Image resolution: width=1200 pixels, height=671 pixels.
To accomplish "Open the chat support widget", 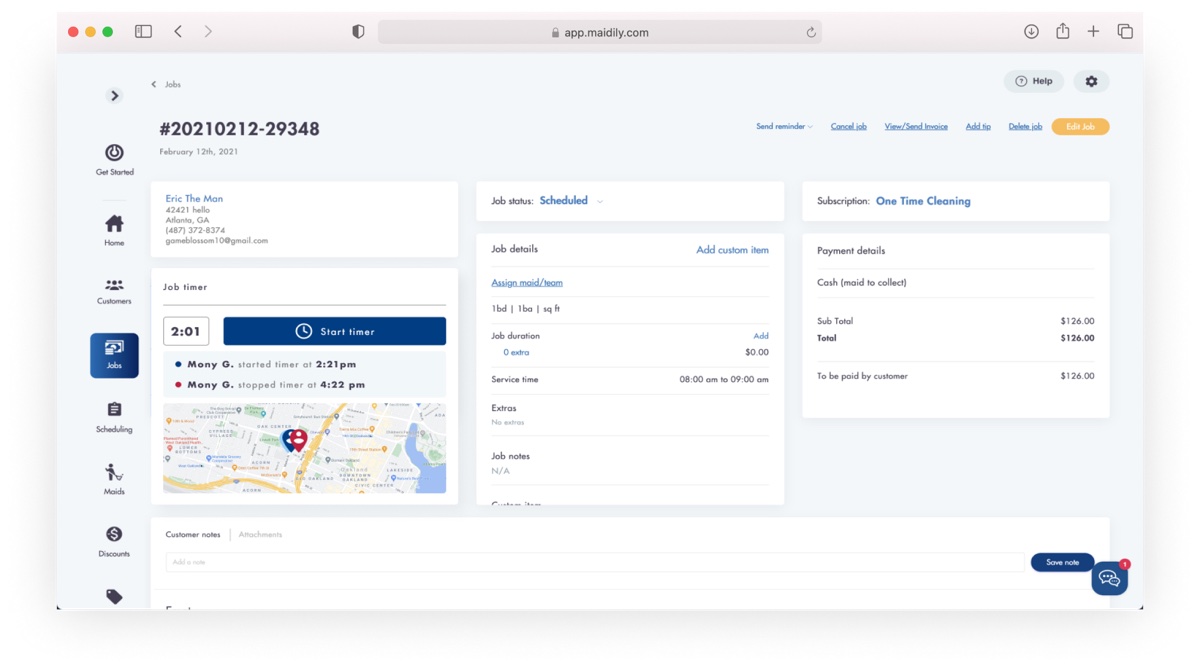I will point(1109,579).
